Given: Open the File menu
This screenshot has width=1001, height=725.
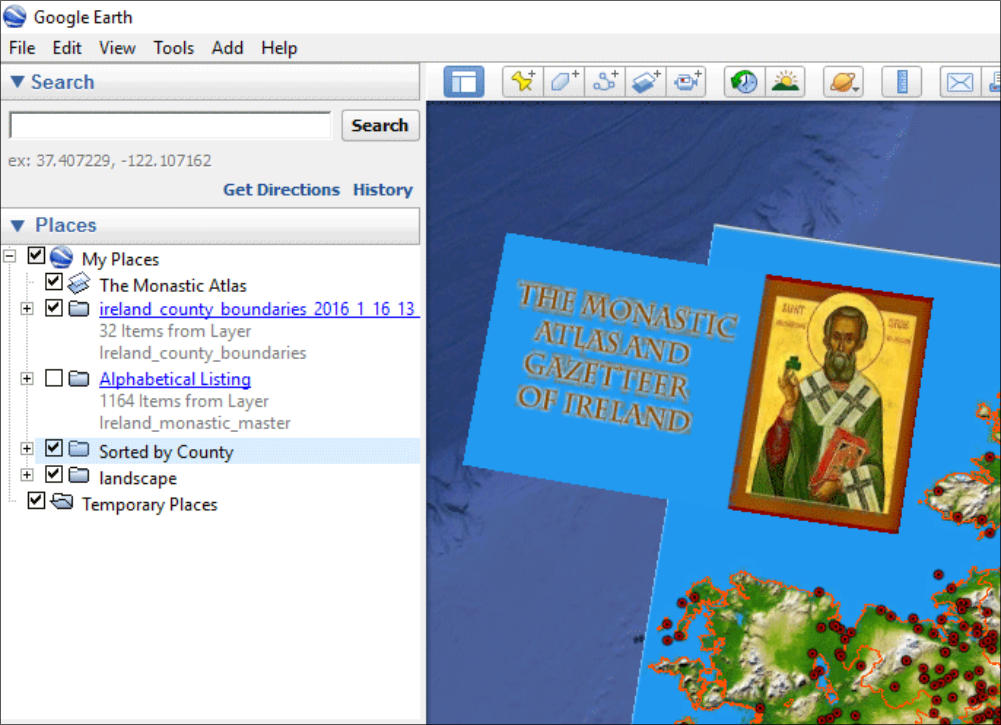Looking at the screenshot, I should pyautogui.click(x=22, y=48).
